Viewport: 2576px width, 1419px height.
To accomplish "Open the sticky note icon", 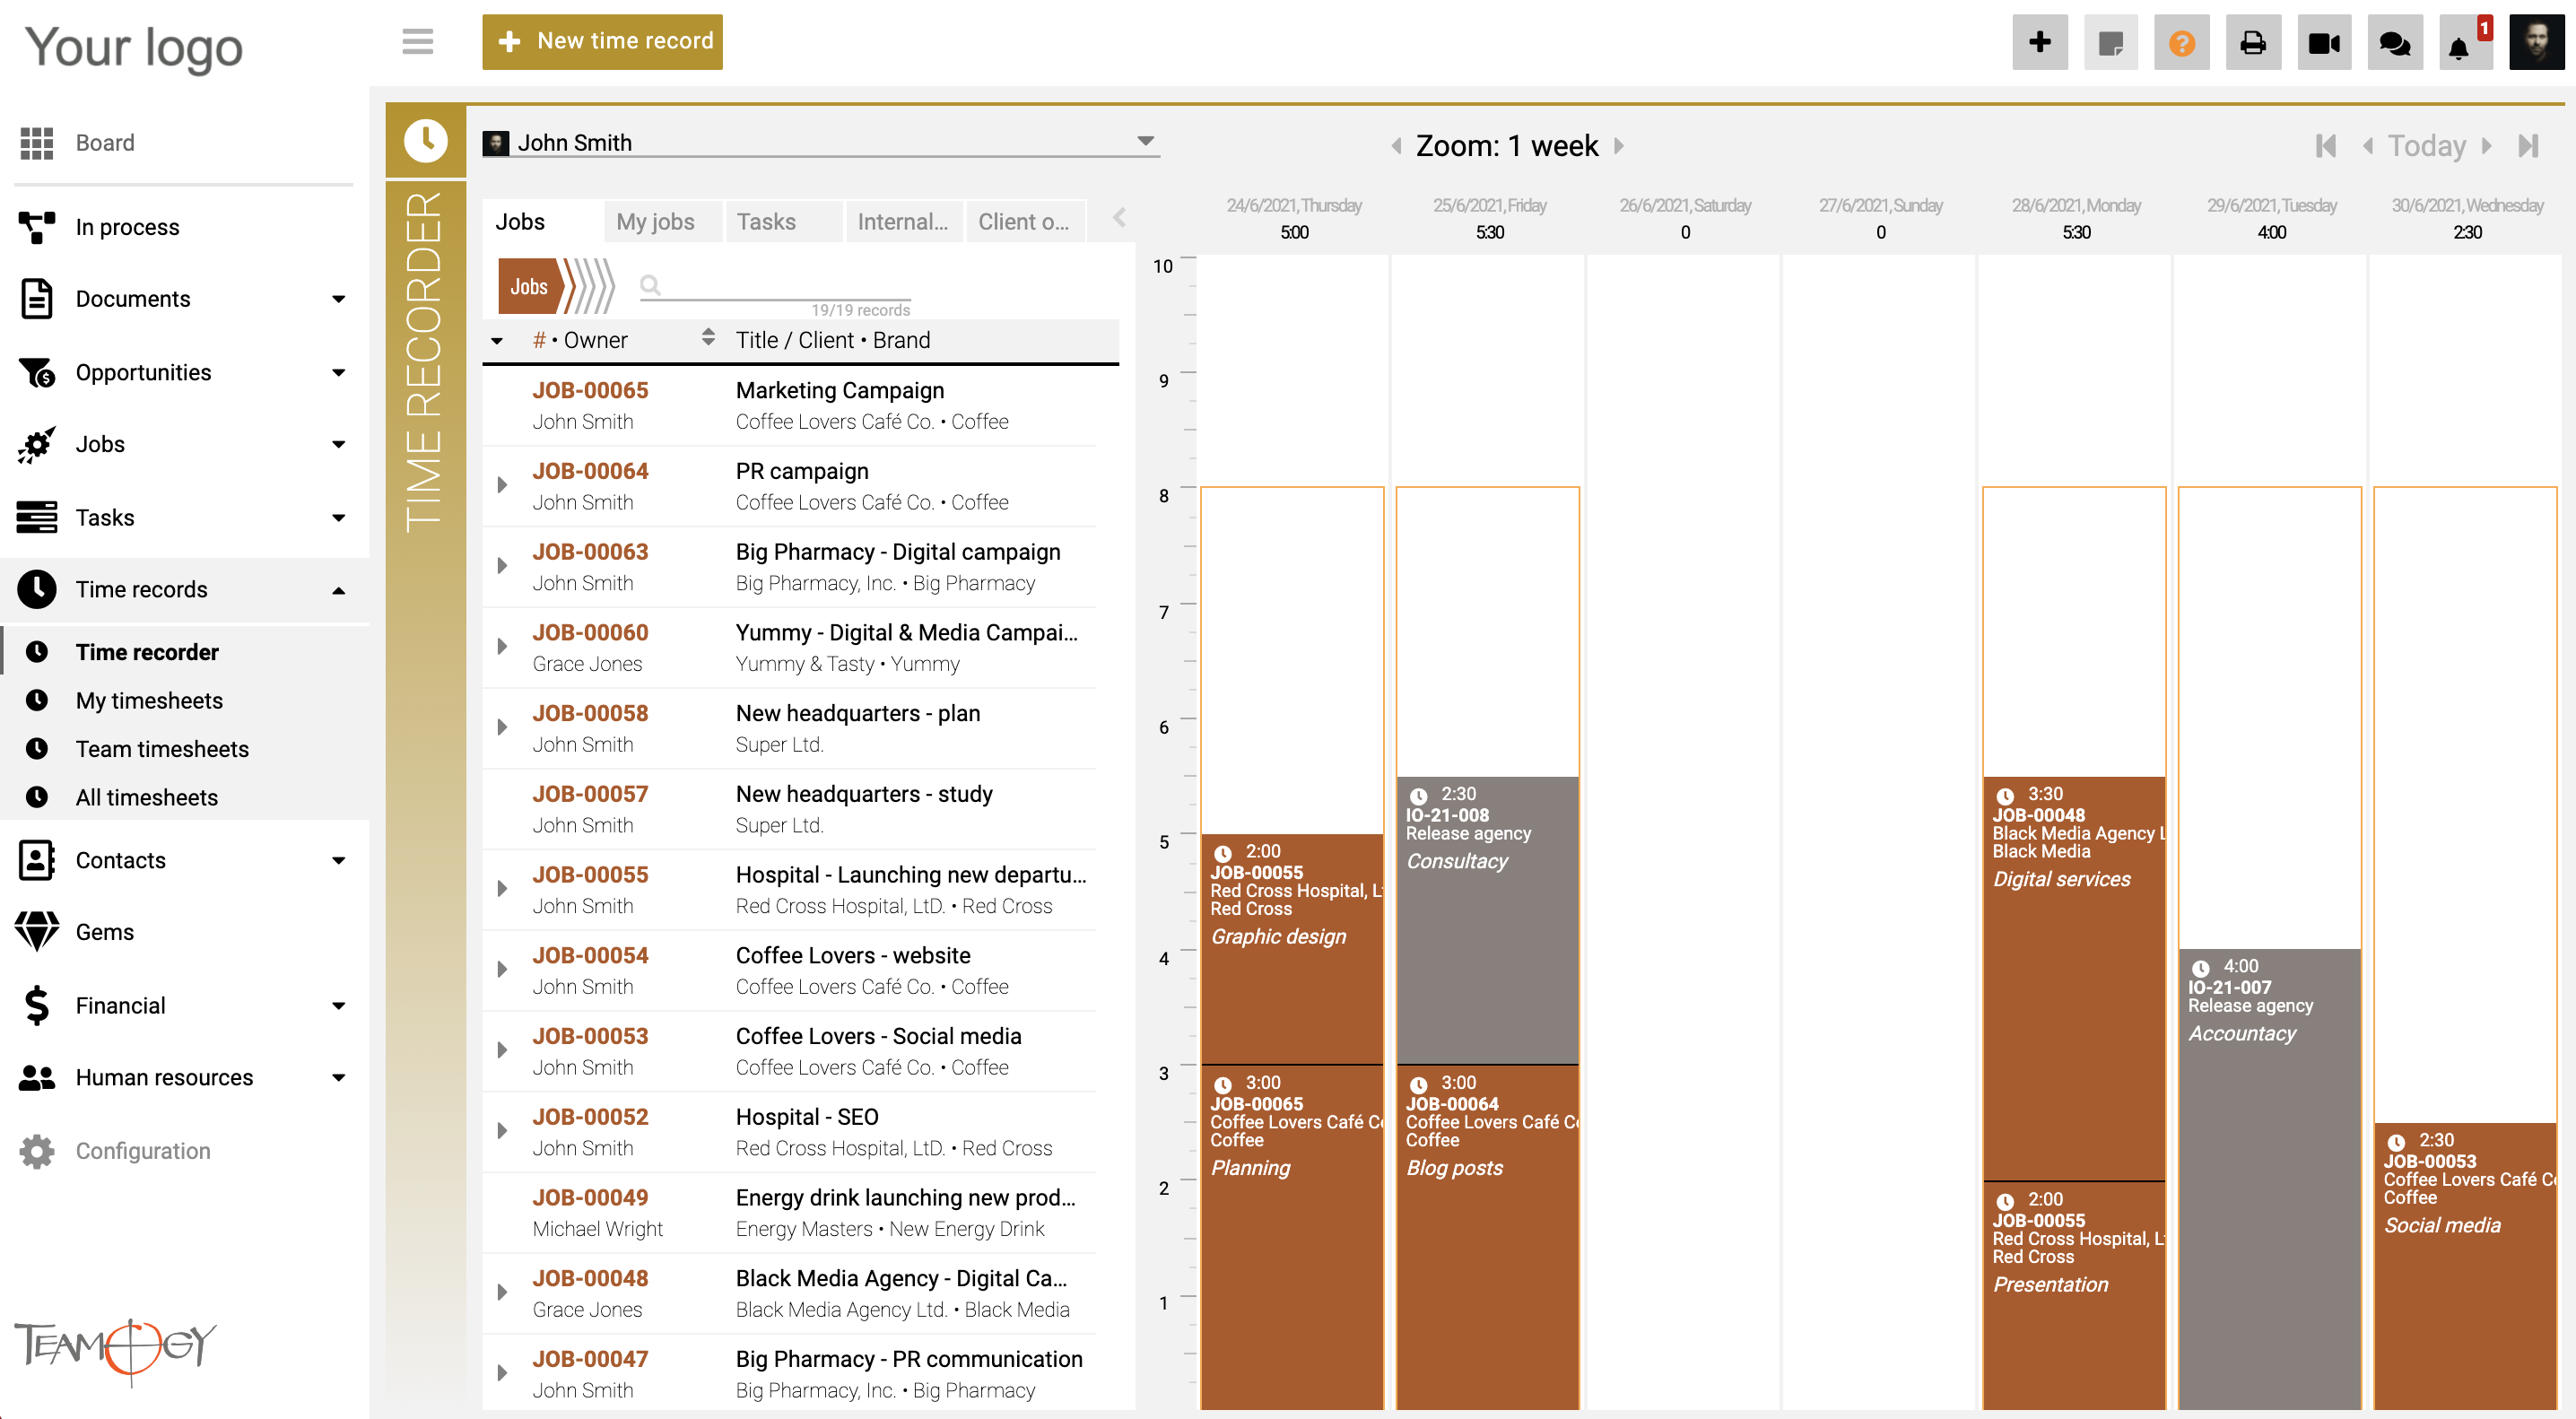I will click(x=2110, y=42).
